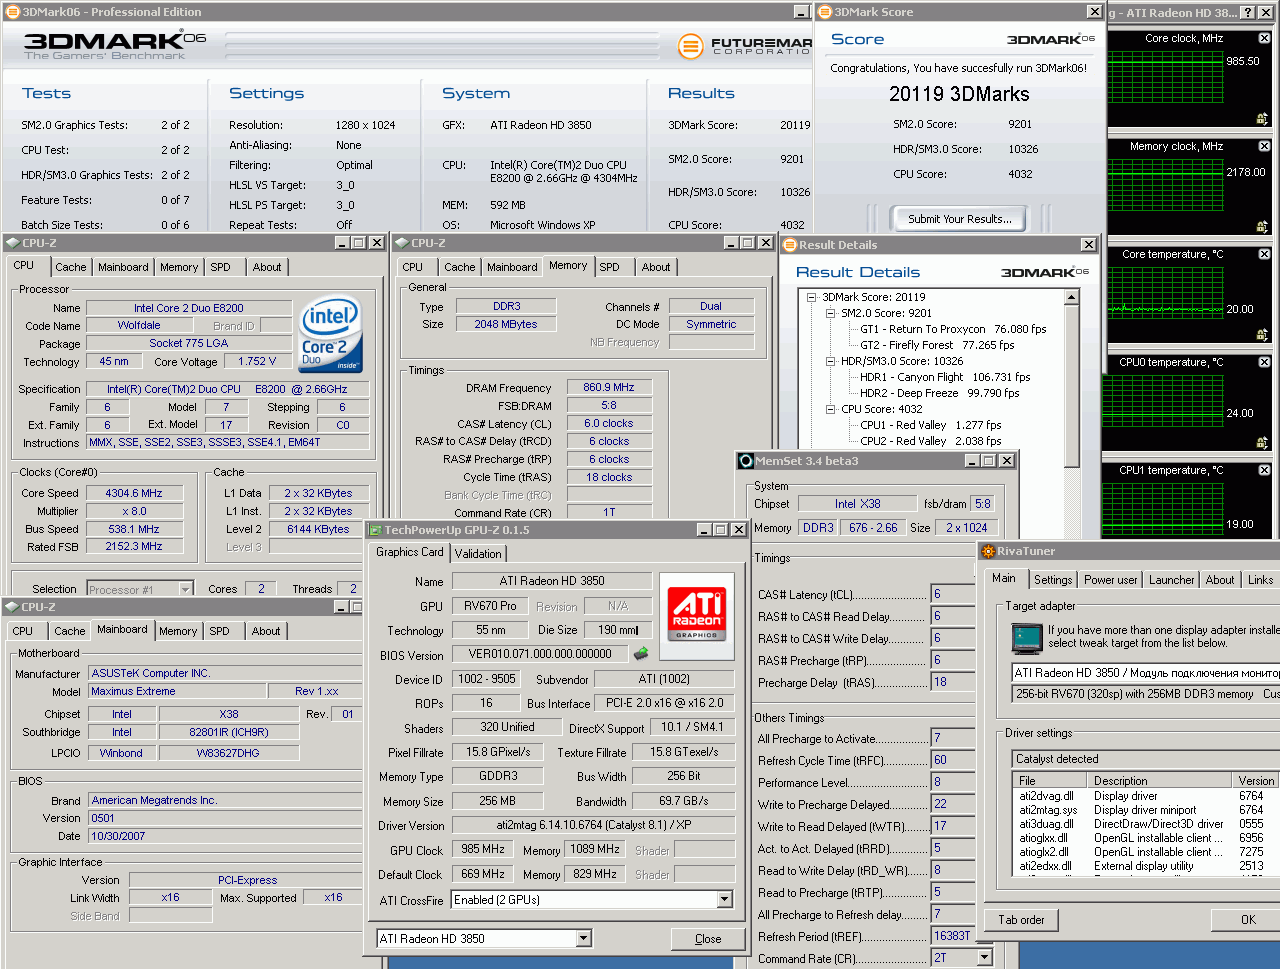Click the Result Details window title icon

click(789, 245)
